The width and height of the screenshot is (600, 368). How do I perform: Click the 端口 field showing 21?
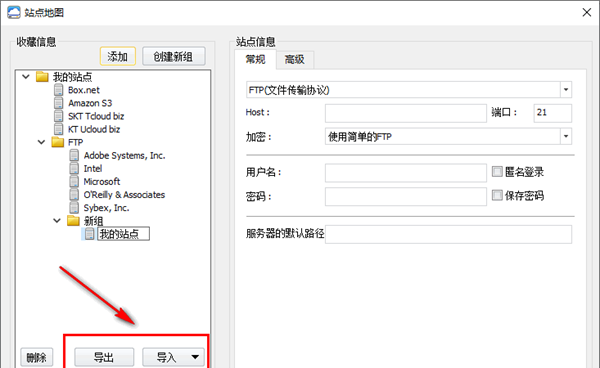pos(553,113)
